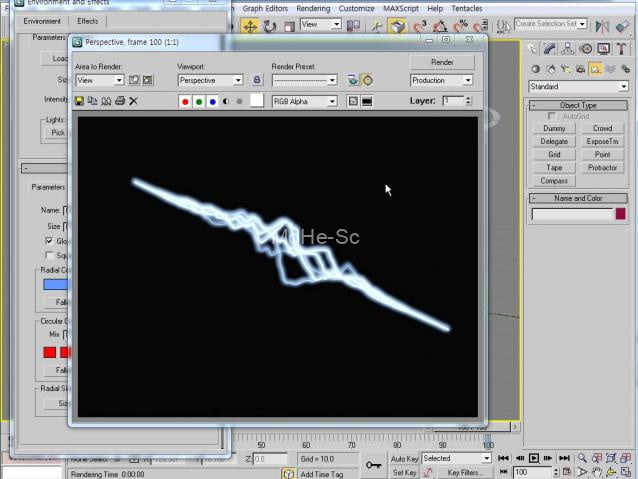Switch to the Effects tab

(88, 21)
